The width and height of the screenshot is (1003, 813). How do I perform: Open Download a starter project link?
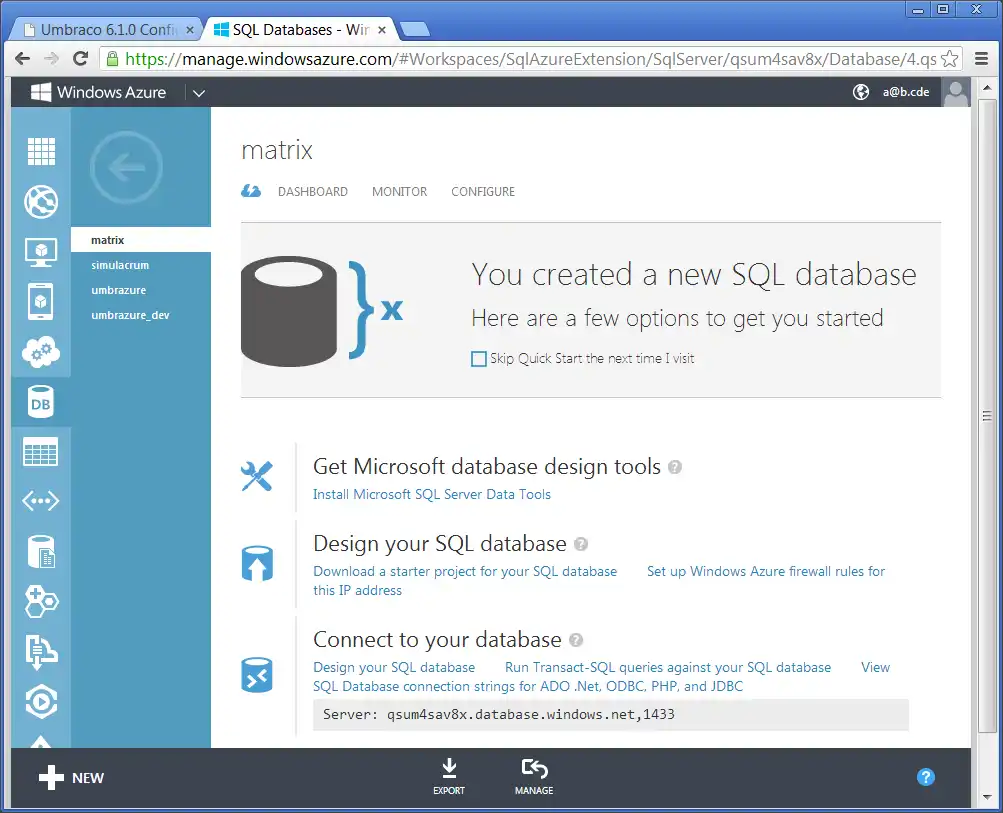(465, 571)
